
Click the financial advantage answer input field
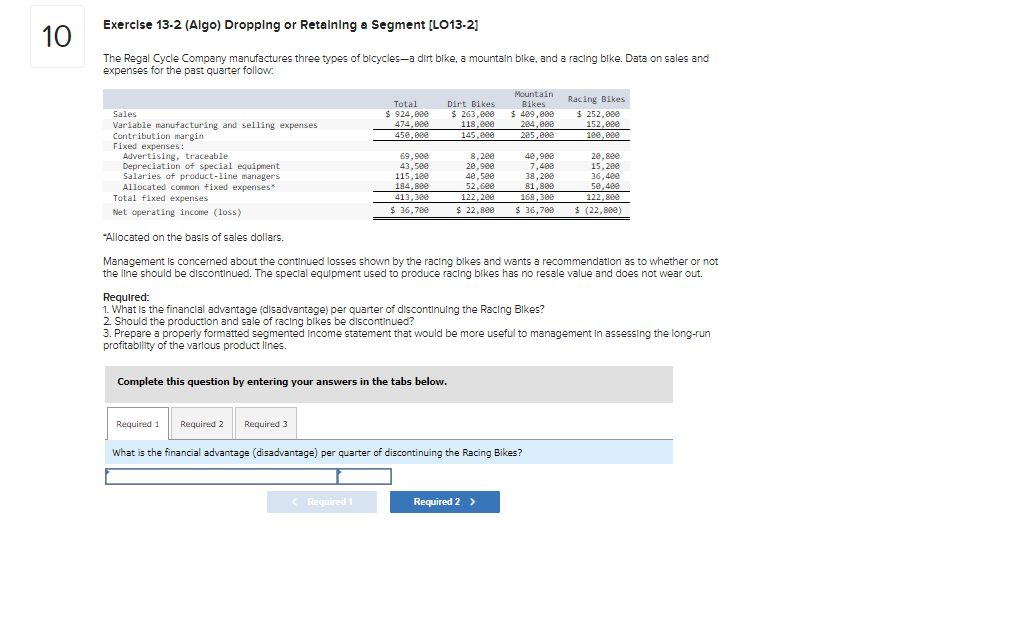(220, 475)
